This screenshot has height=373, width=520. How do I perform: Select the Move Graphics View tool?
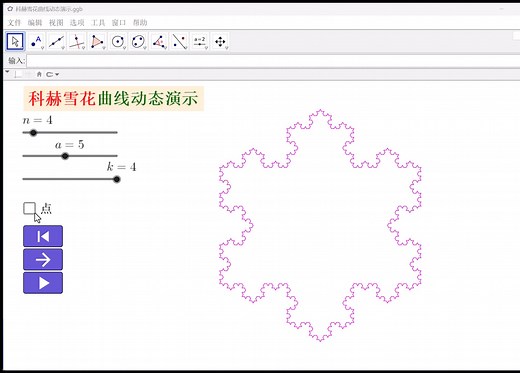click(x=220, y=42)
